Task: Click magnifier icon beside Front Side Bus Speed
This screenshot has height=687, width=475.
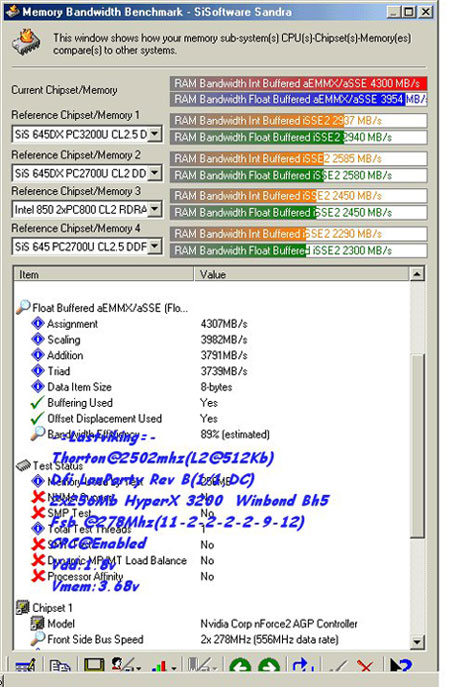Action: tap(37, 639)
